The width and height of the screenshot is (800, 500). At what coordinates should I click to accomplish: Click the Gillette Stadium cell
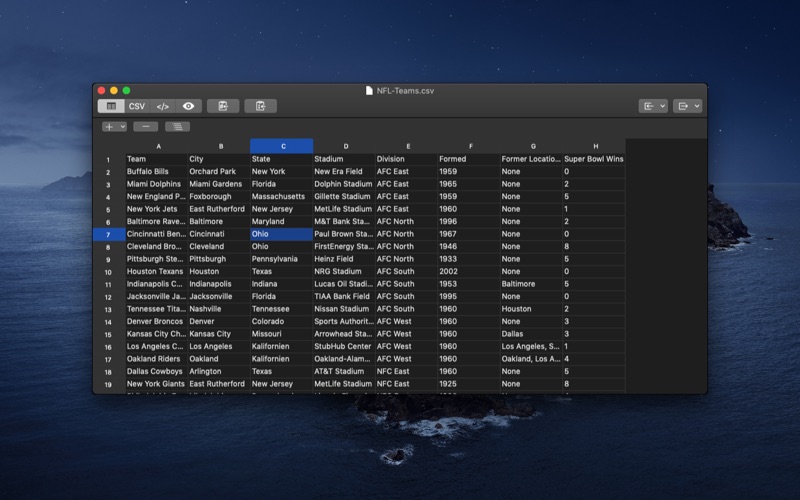[344, 196]
